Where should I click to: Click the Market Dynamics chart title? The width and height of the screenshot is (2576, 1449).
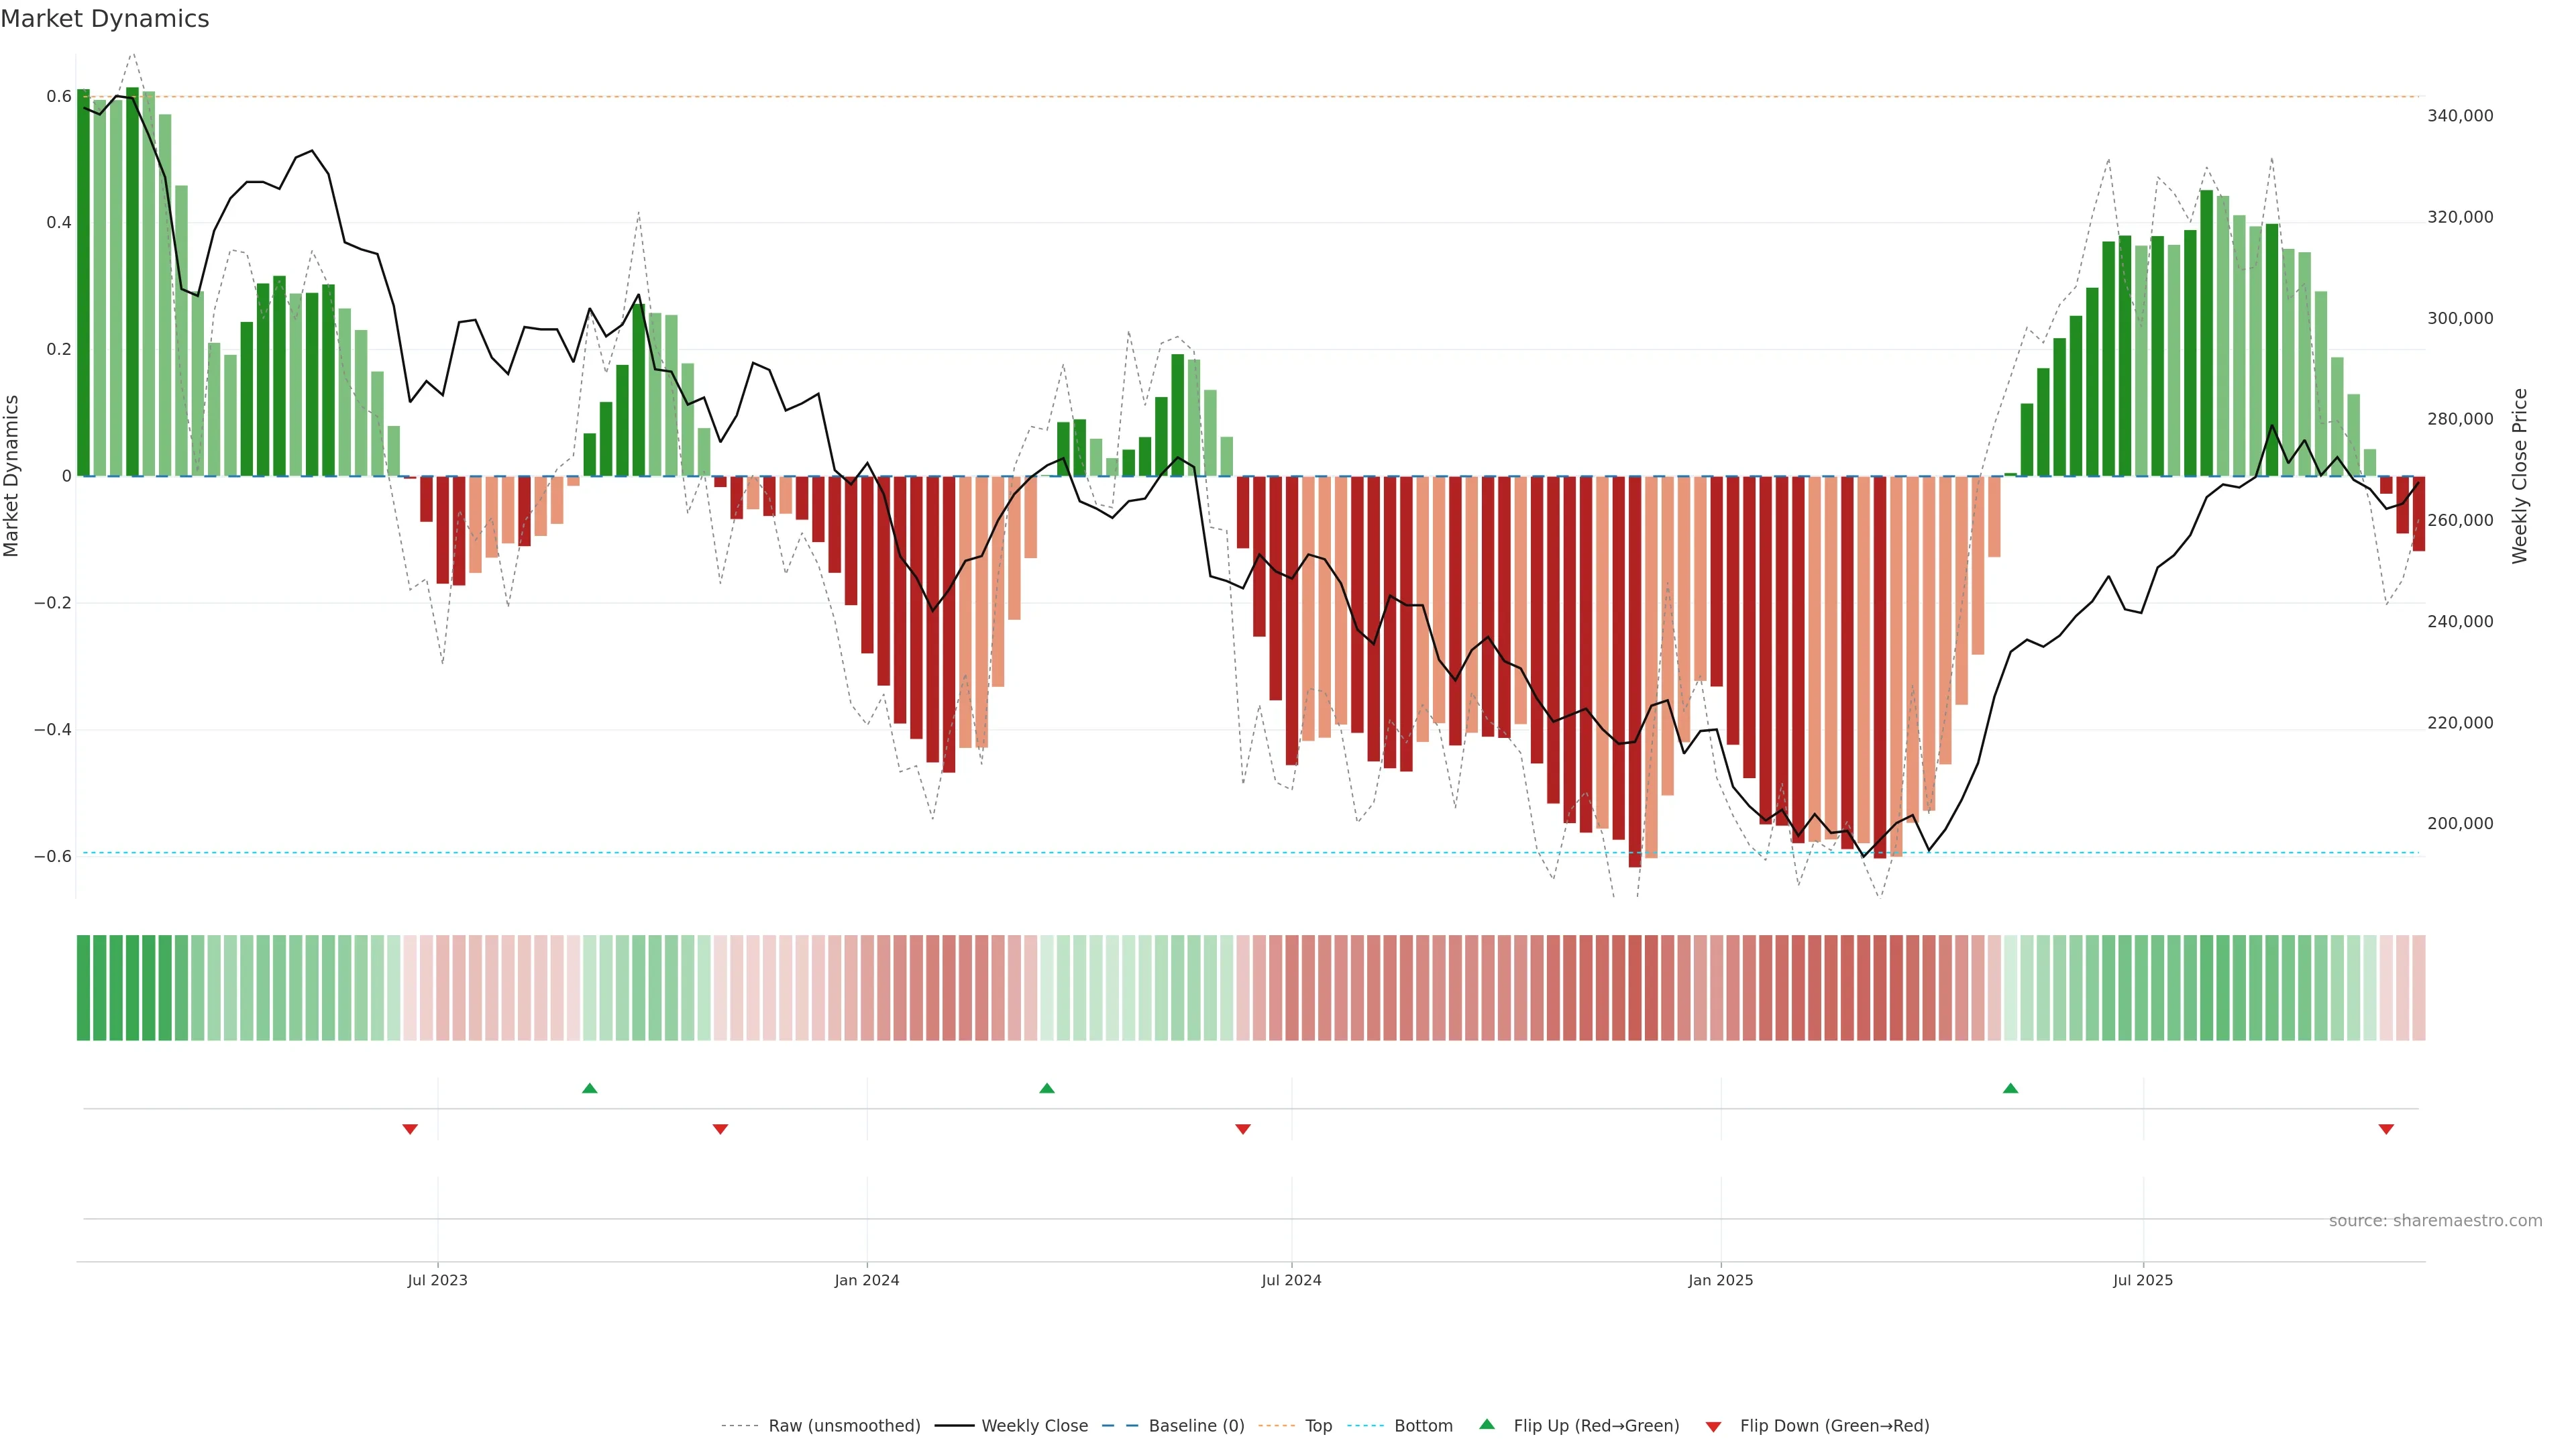point(105,19)
